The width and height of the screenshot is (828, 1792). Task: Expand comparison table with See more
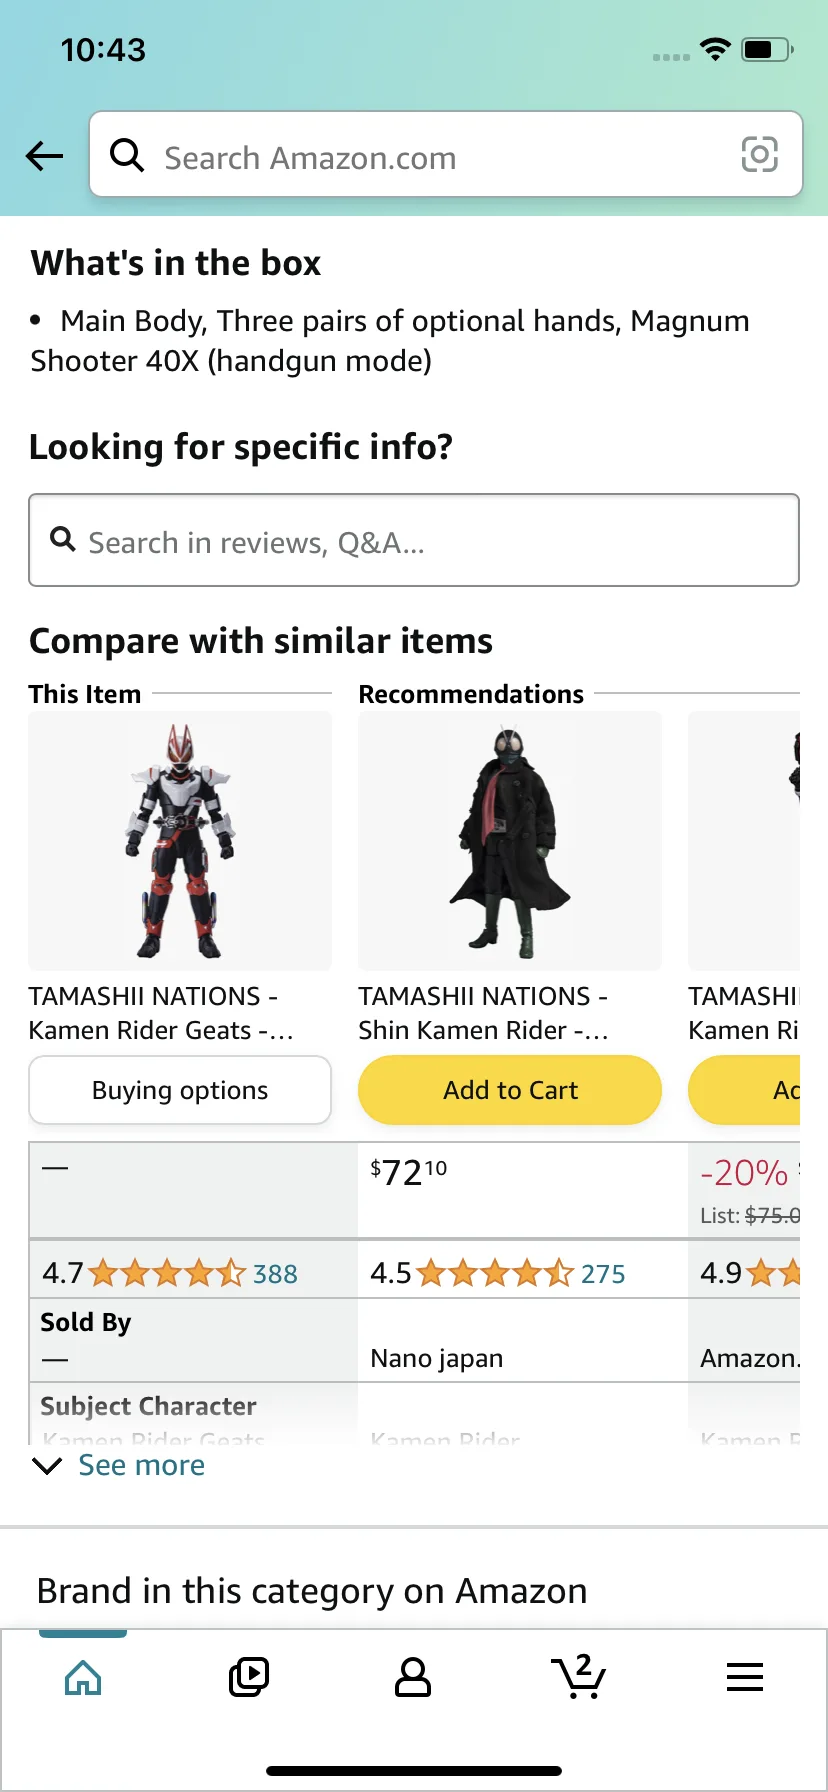140,1465
